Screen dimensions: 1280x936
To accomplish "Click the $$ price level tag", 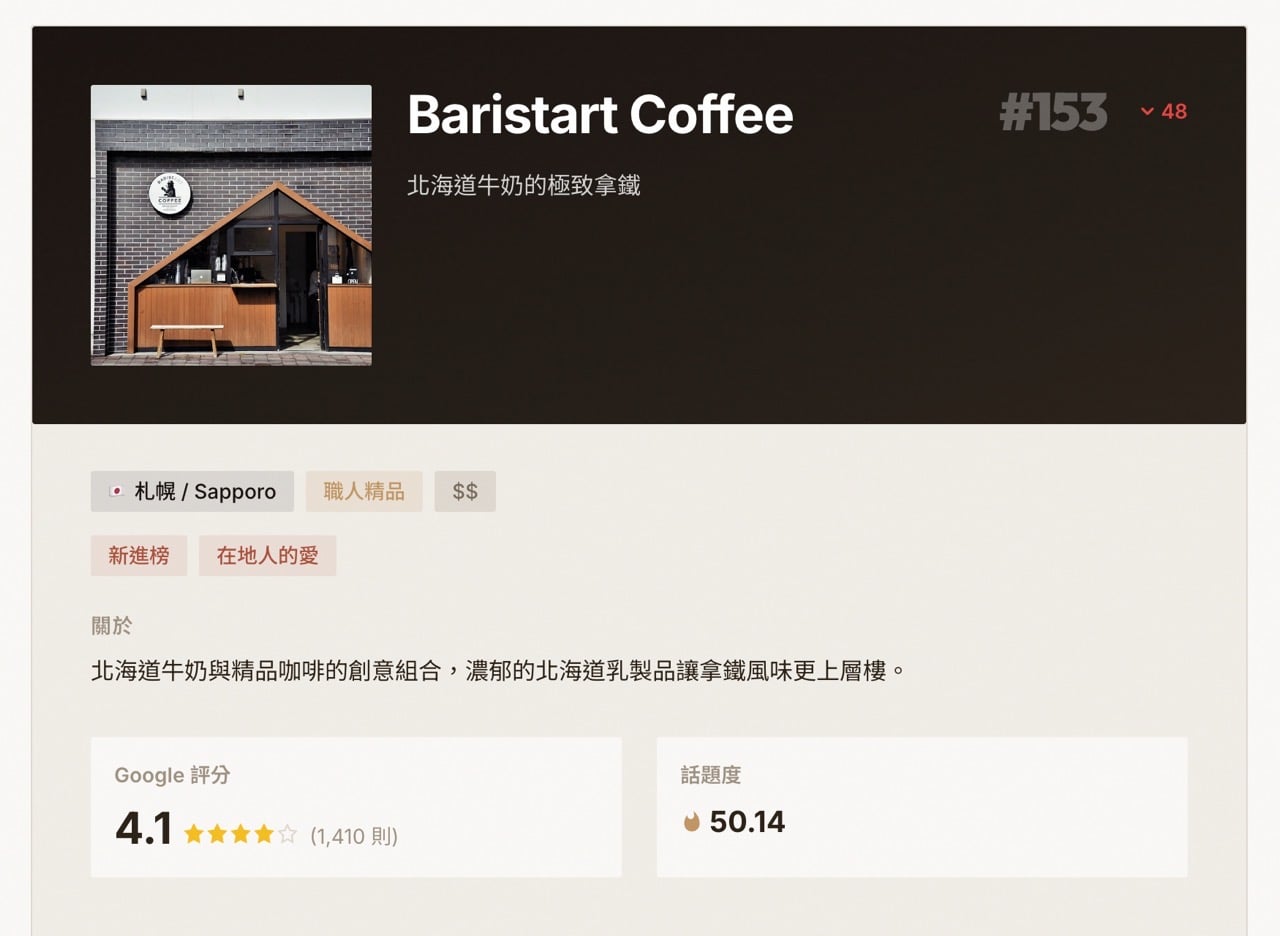I will pyautogui.click(x=465, y=492).
